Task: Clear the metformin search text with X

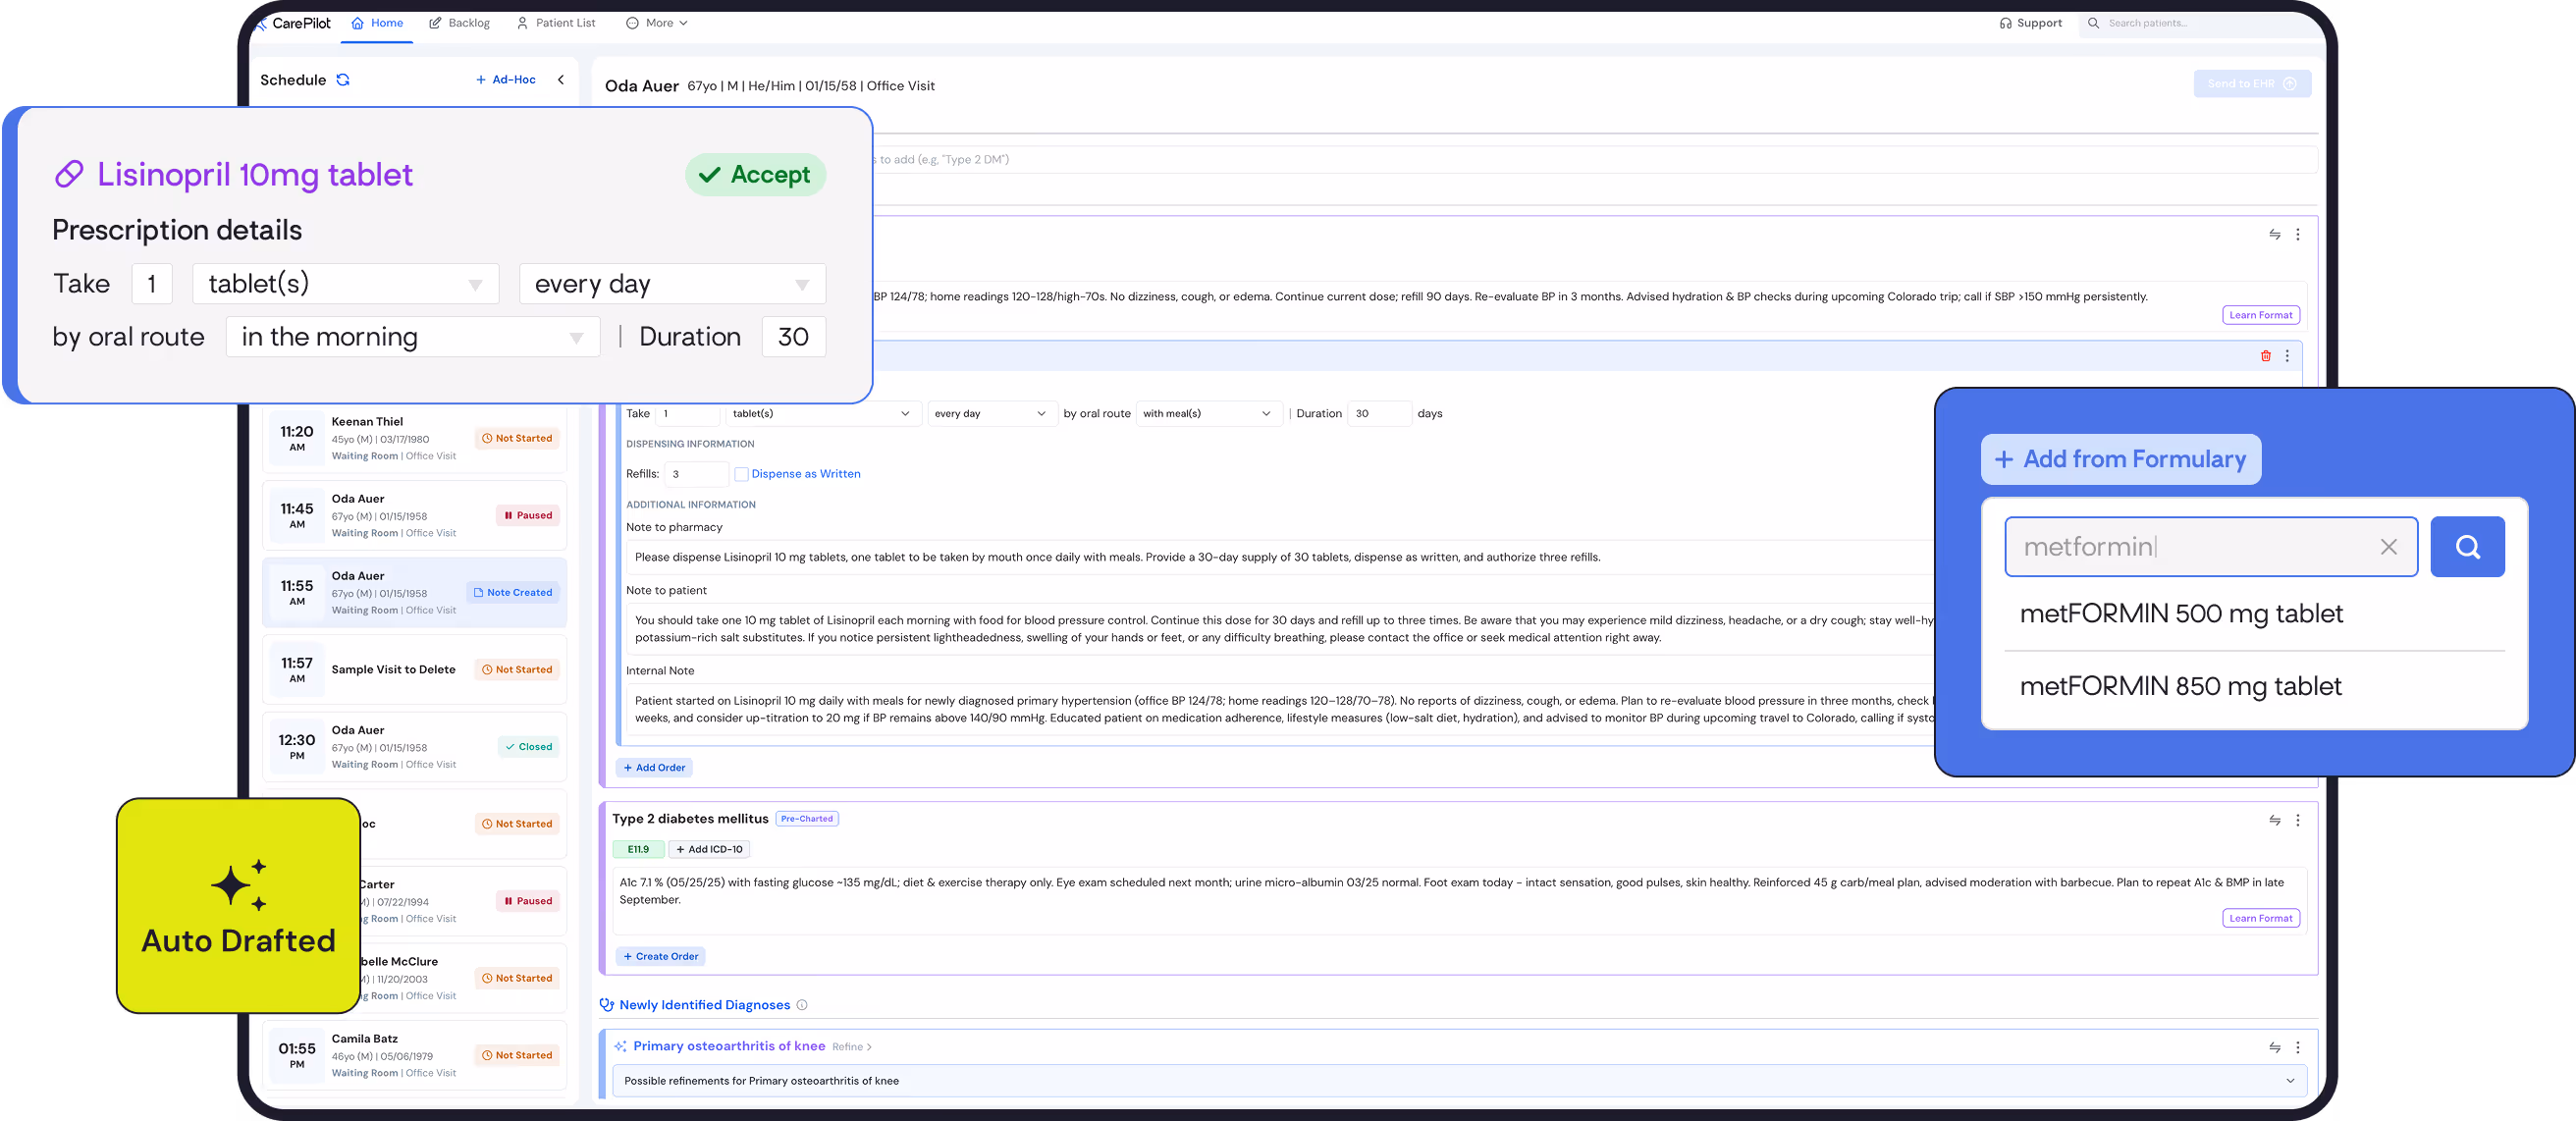Action: click(2388, 547)
